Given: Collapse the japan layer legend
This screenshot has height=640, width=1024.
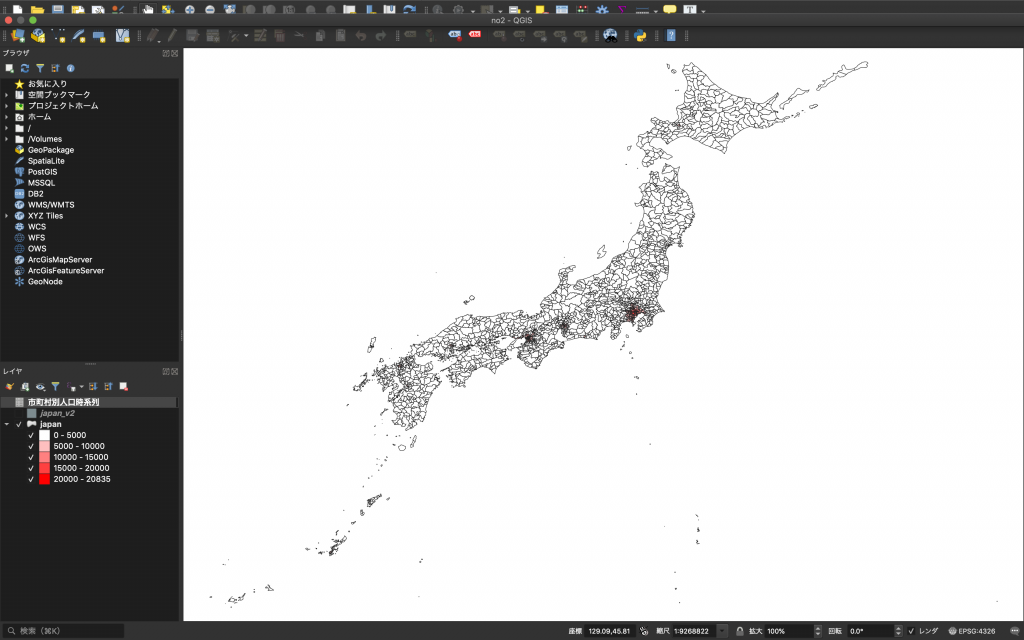Looking at the screenshot, I should 7,424.
